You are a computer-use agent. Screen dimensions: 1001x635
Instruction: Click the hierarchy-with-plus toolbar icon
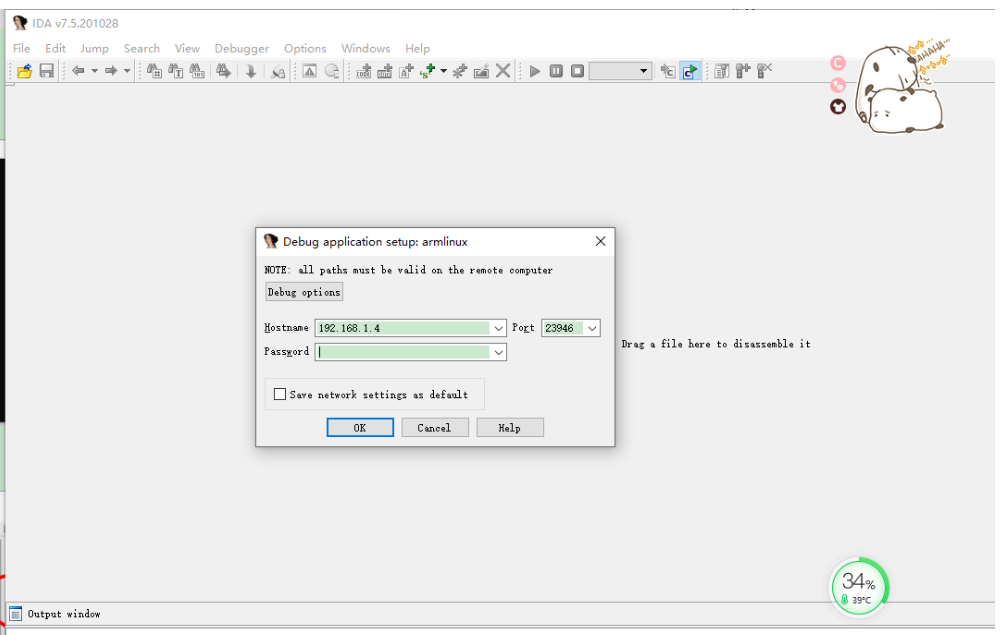point(743,71)
